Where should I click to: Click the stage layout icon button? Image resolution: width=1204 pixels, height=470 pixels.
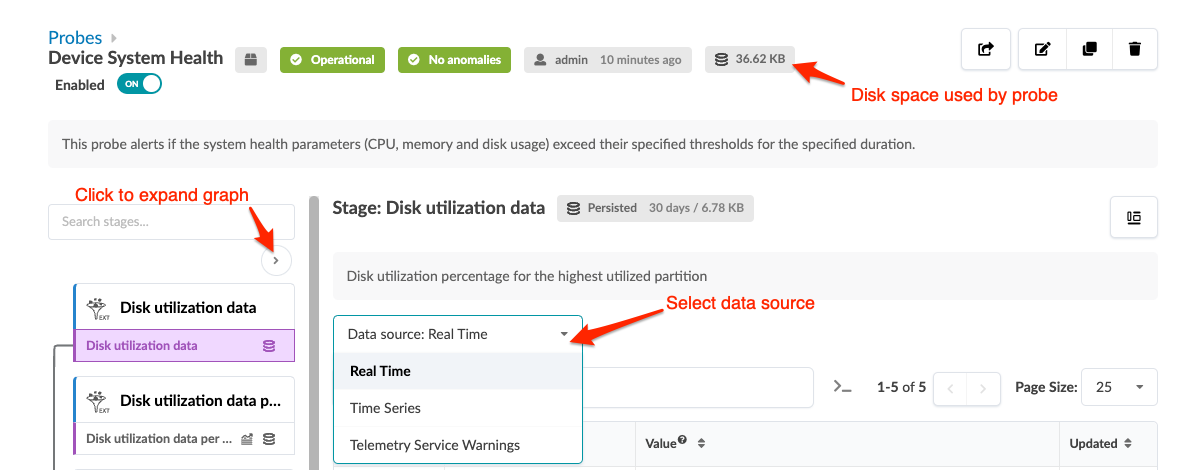coord(1134,217)
